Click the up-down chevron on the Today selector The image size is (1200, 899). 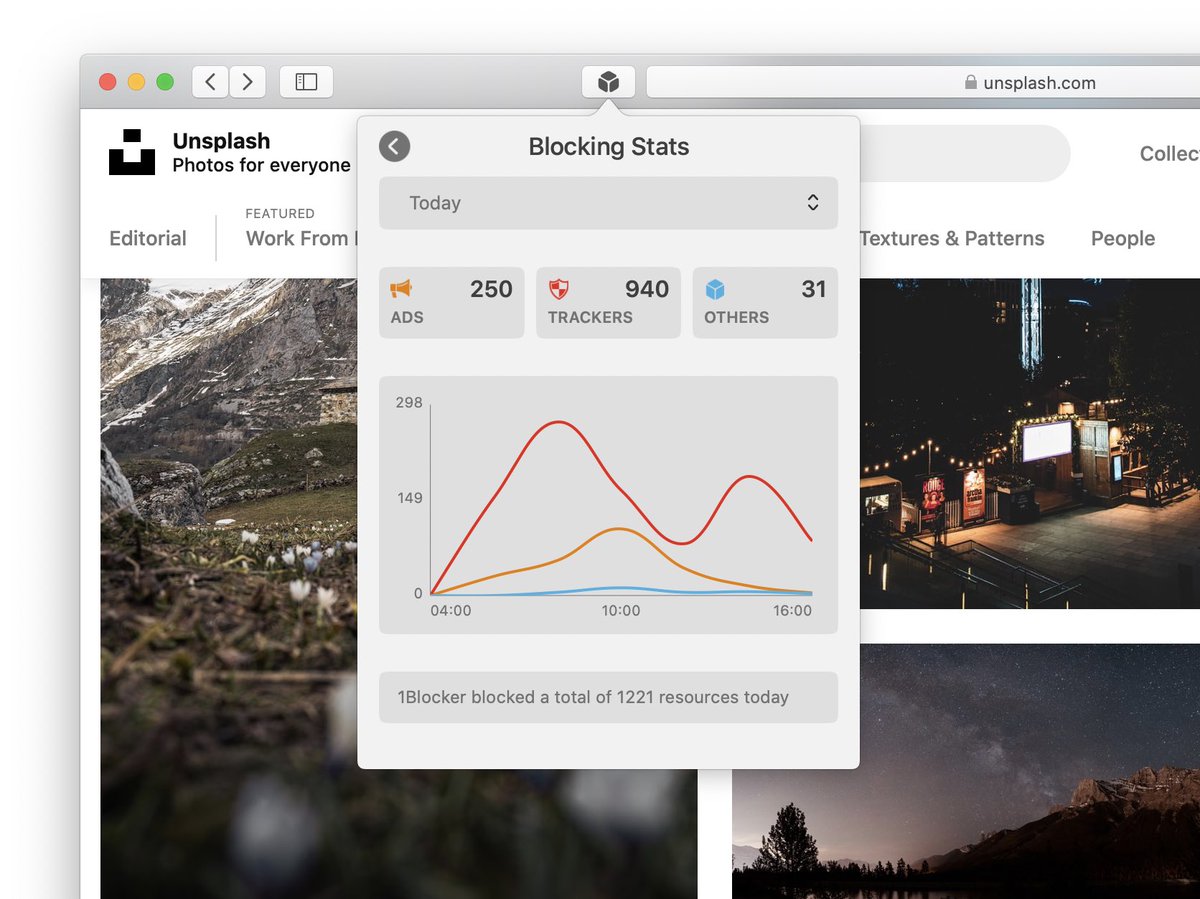(813, 202)
